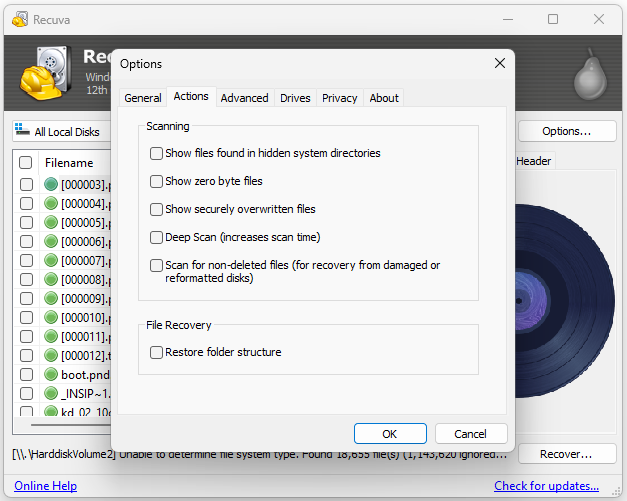Click the green status dot for [000012]

tap(51, 355)
